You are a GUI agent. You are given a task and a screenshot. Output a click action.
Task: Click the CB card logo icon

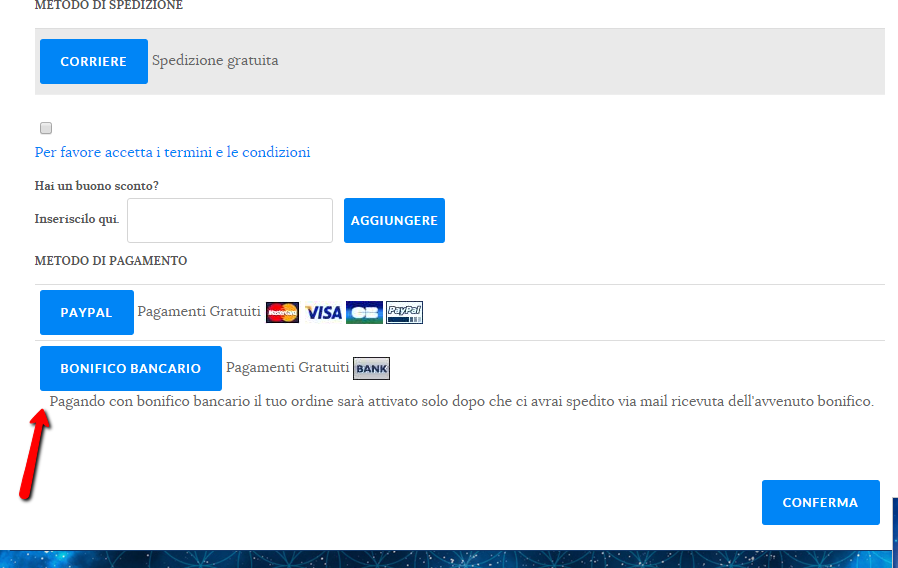[x=364, y=312]
